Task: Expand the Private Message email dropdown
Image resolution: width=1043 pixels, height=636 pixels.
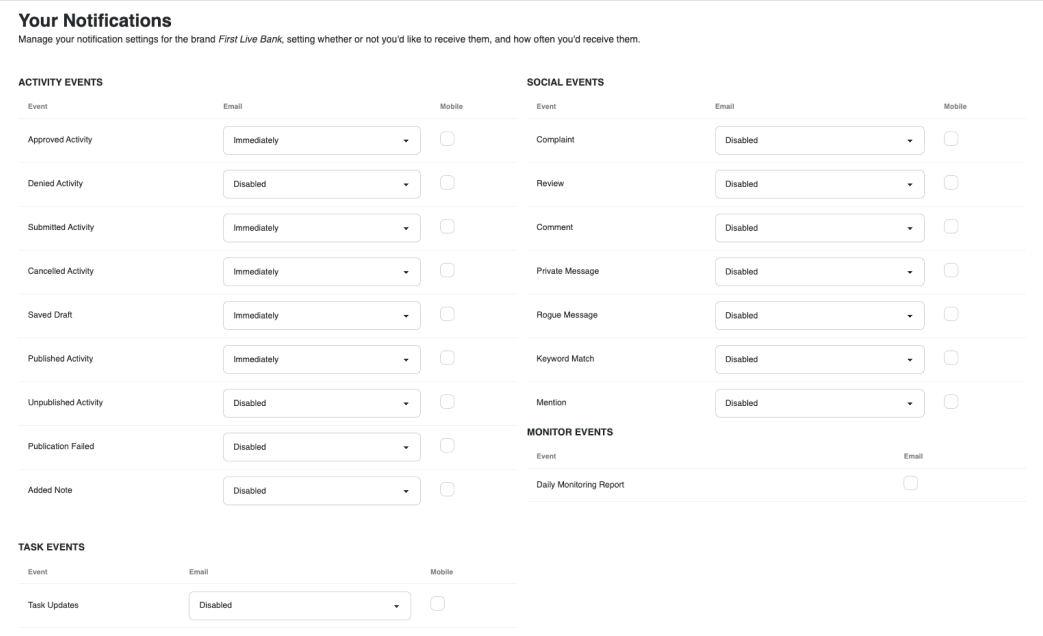Action: tap(819, 272)
